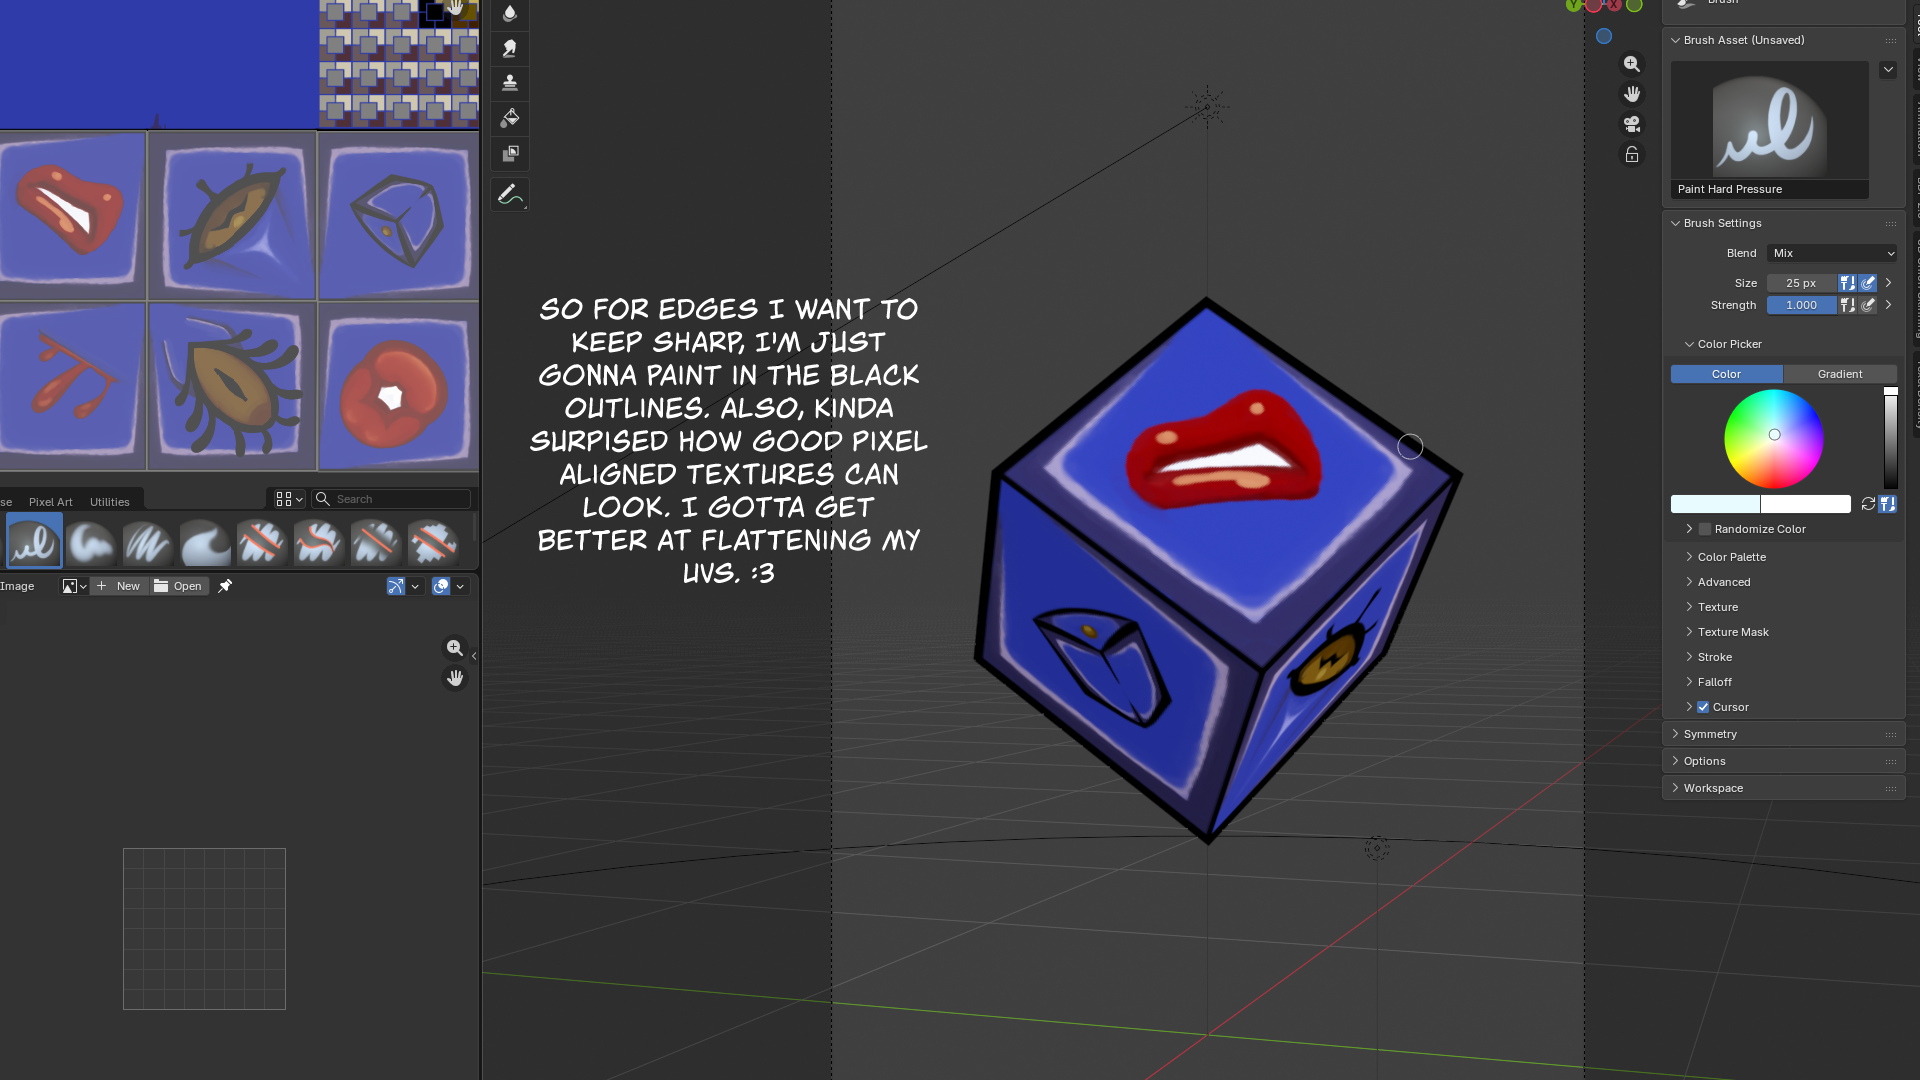Expand Size pressure options arrow

(x=1888, y=283)
